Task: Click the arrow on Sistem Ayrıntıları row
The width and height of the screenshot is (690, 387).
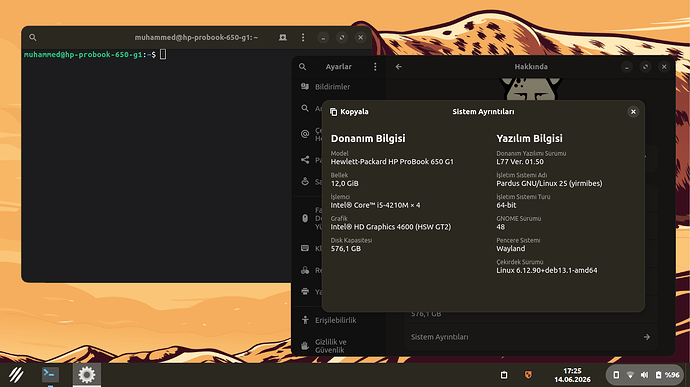Action: tap(646, 337)
